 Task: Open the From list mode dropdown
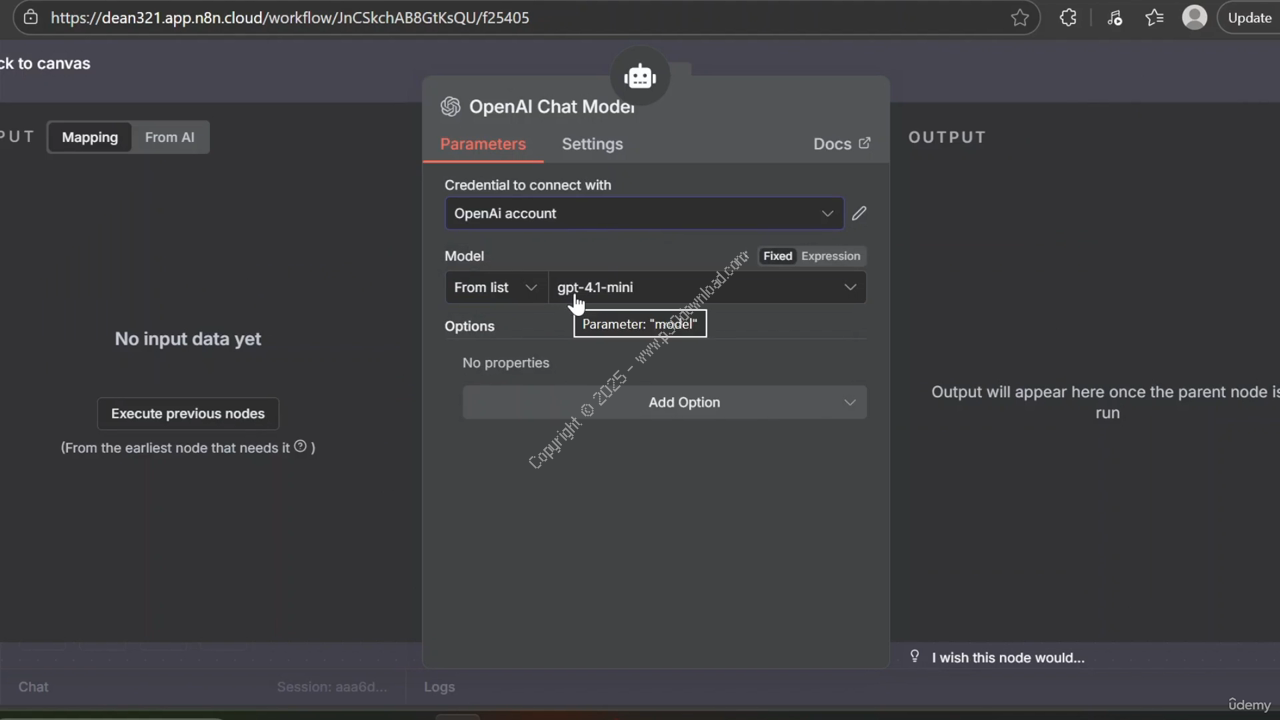495,287
